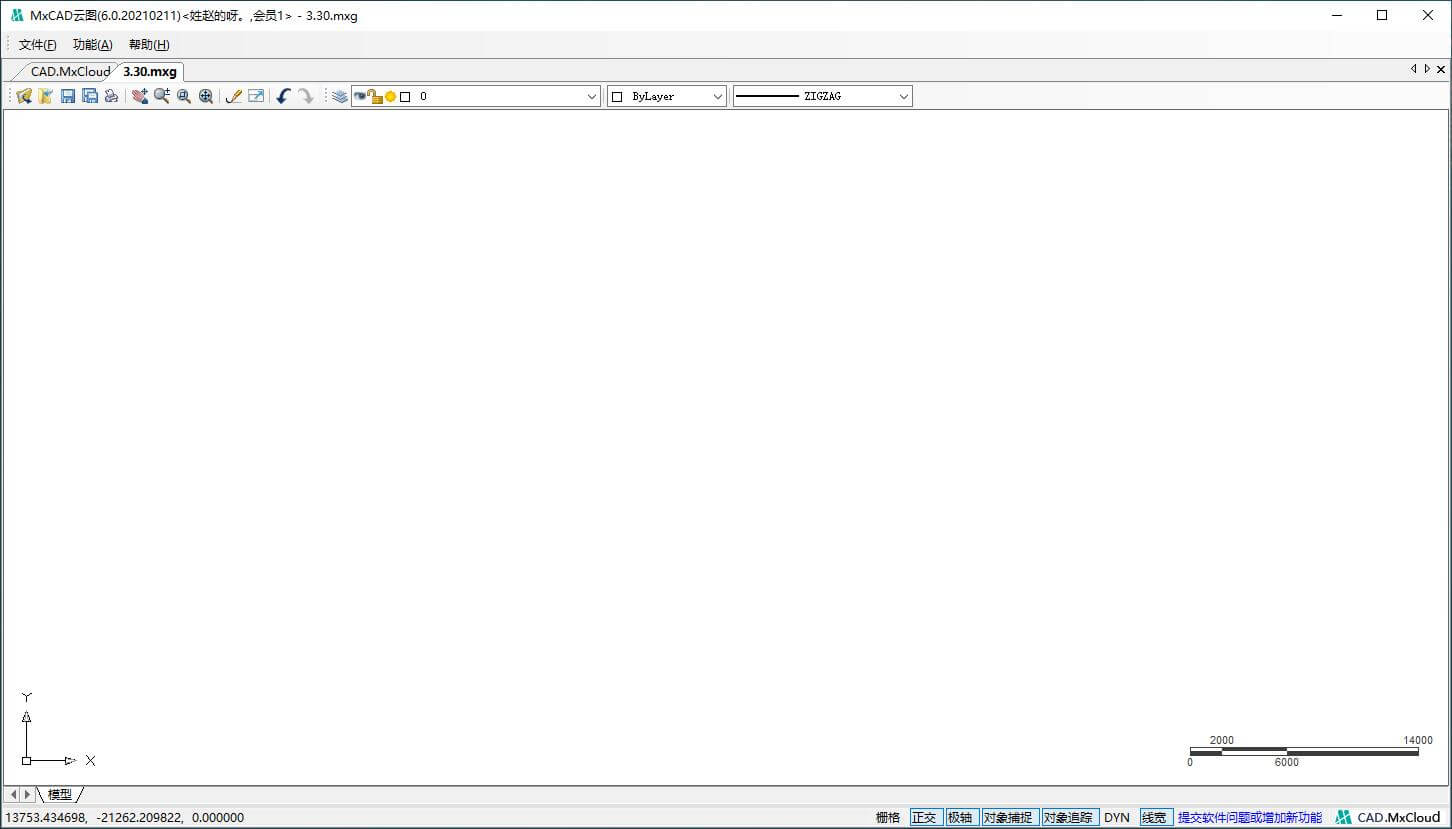Save the drawing with the floppy icon
Image resolution: width=1452 pixels, height=829 pixels.
(68, 96)
